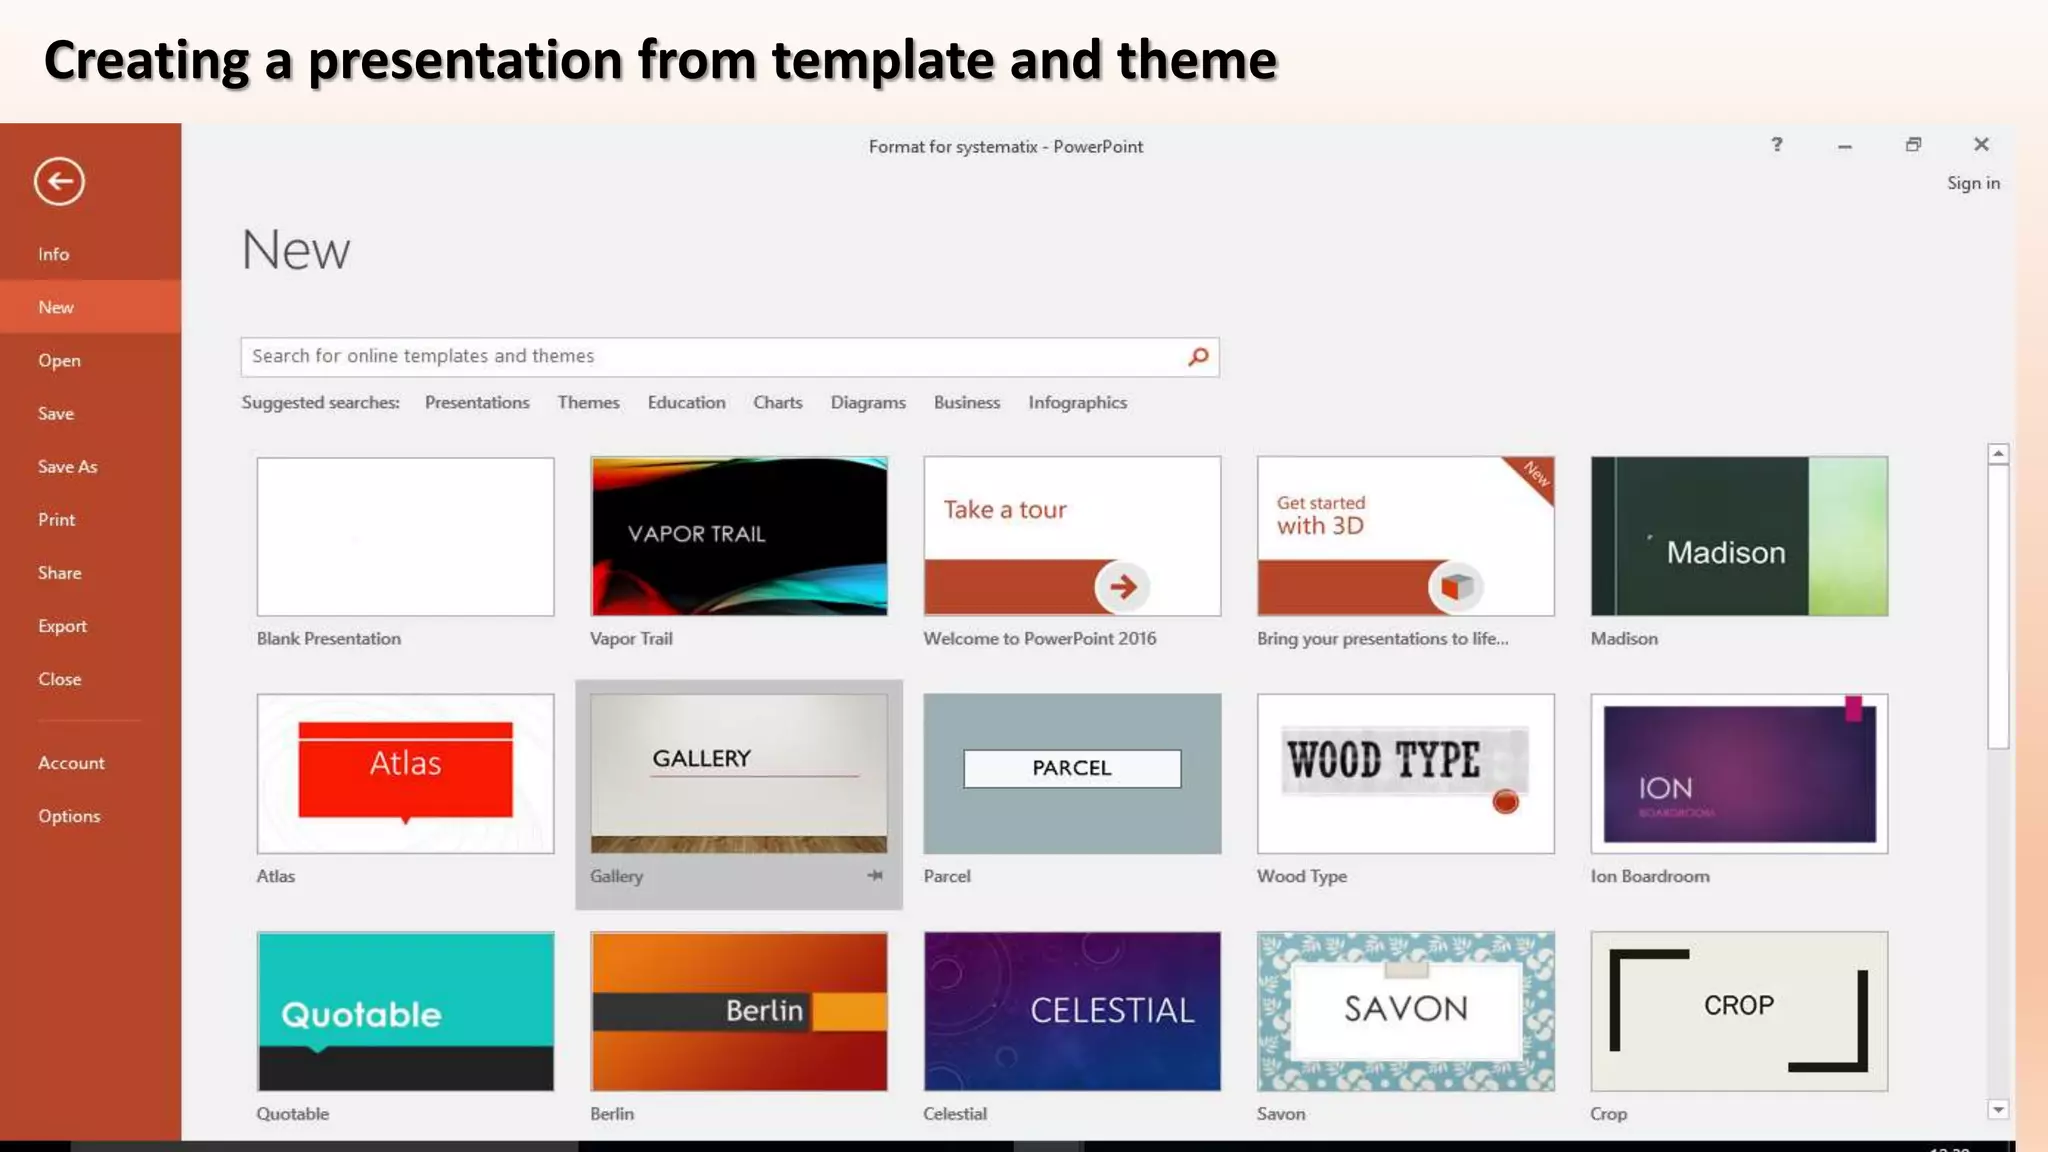The width and height of the screenshot is (2048, 1152).
Task: Click Business suggested search
Action: (967, 402)
